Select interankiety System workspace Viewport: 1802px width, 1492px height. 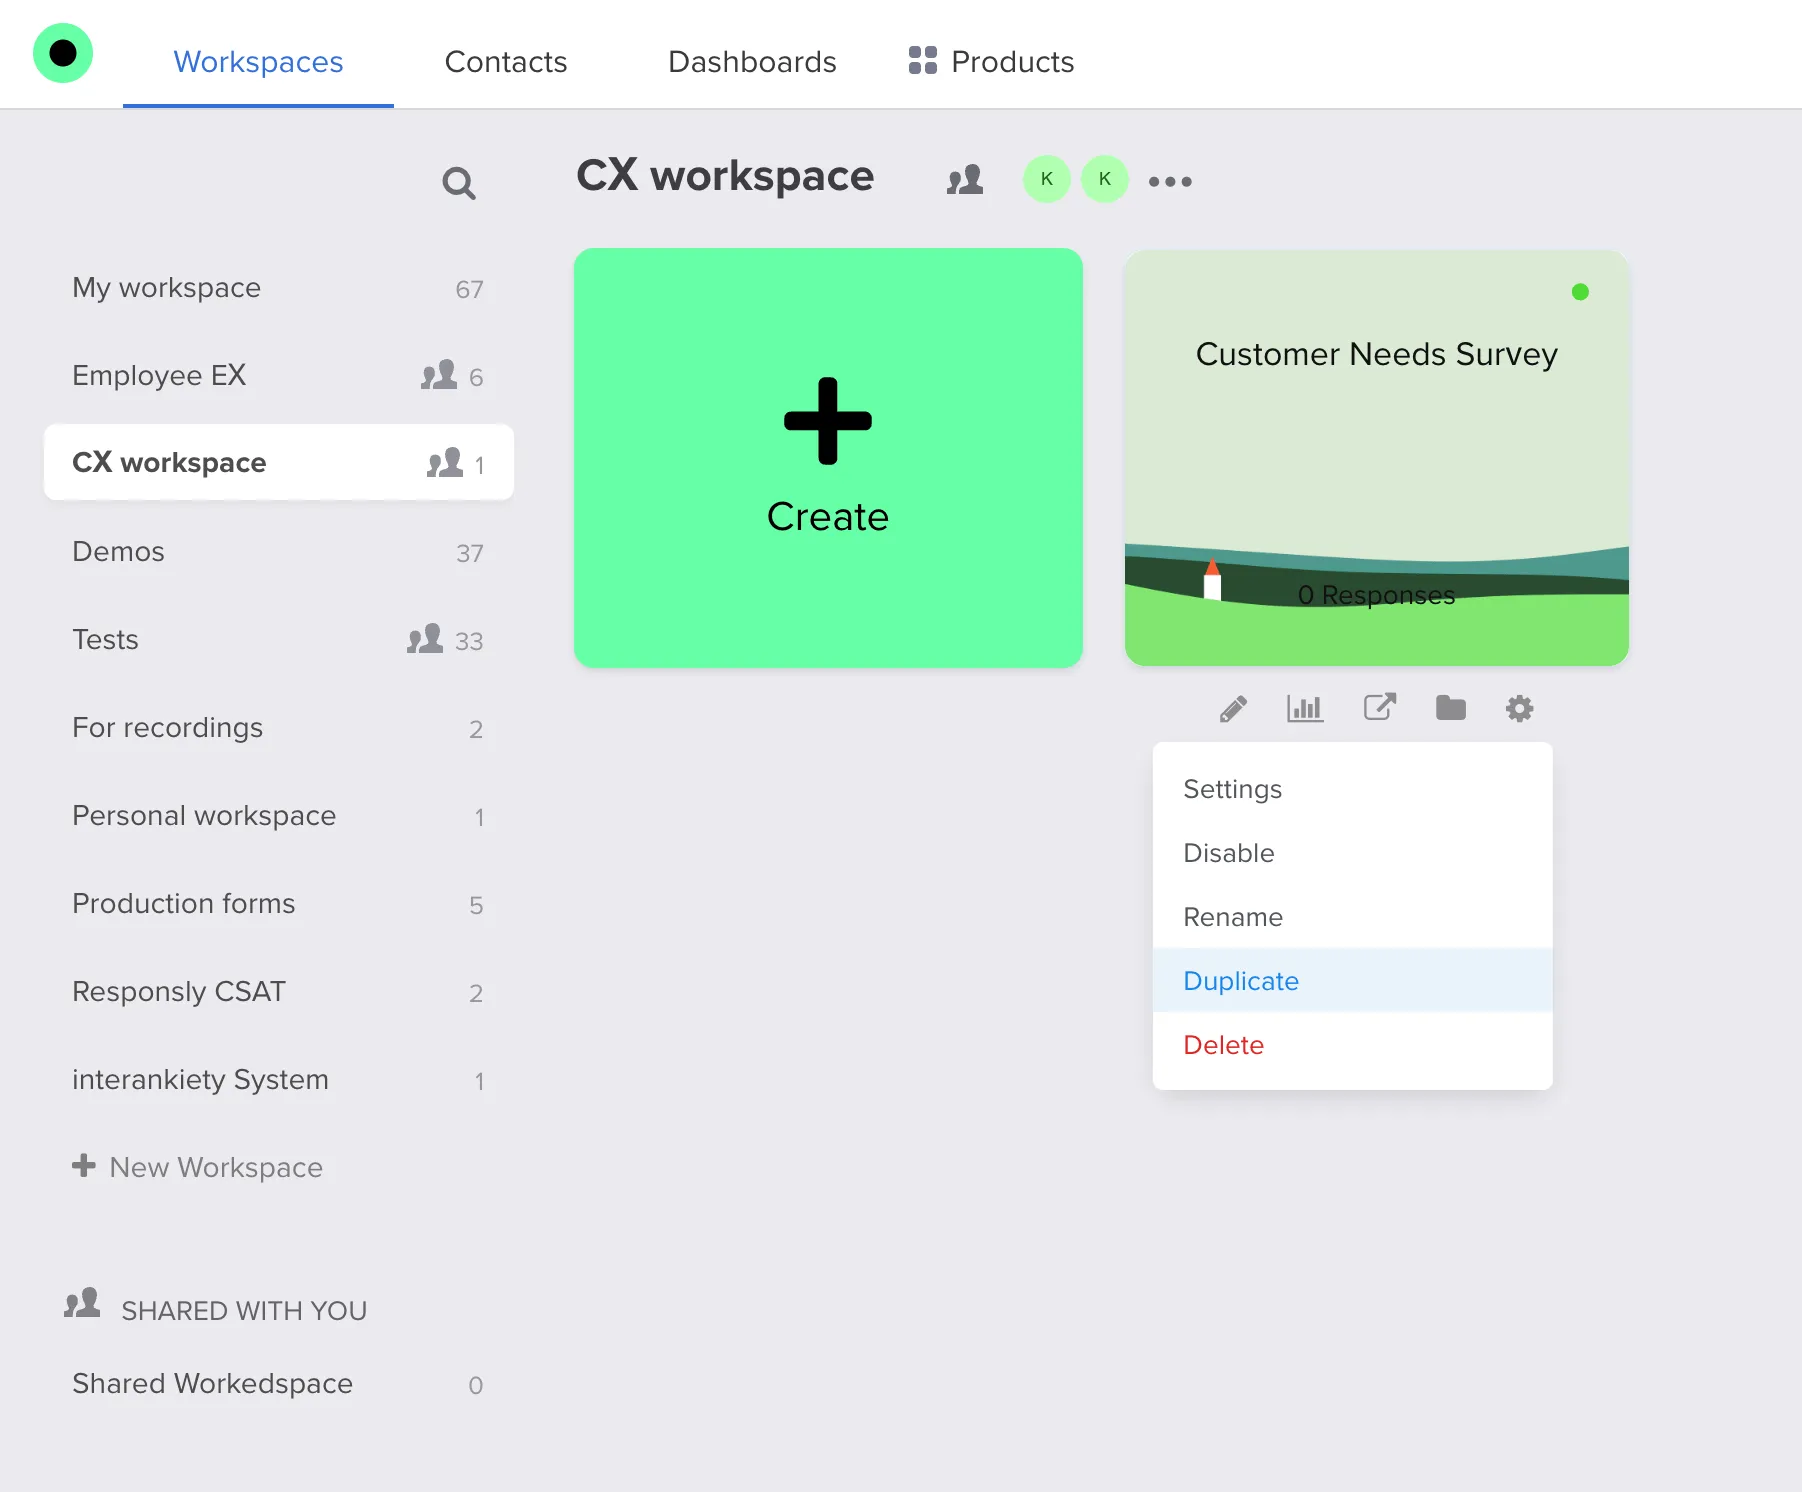278,1080
